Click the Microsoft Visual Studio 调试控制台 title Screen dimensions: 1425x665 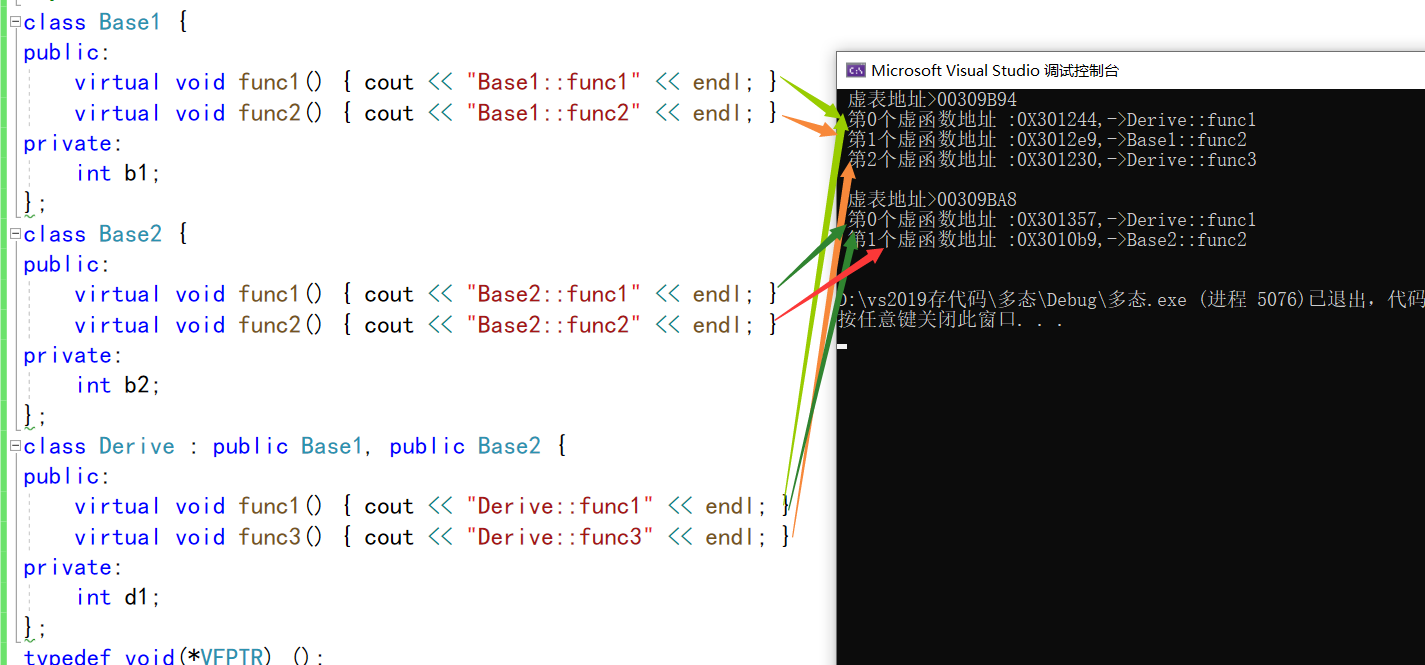[x=995, y=70]
